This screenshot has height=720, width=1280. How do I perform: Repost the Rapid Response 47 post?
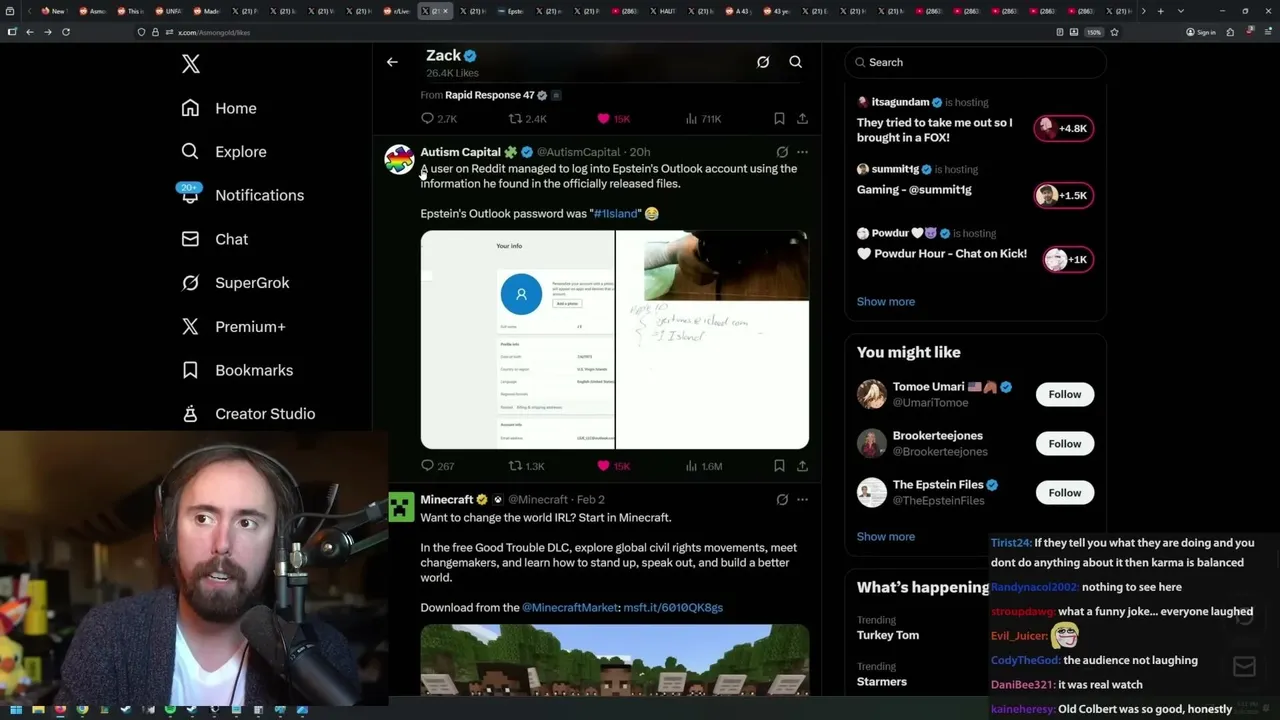(528, 118)
